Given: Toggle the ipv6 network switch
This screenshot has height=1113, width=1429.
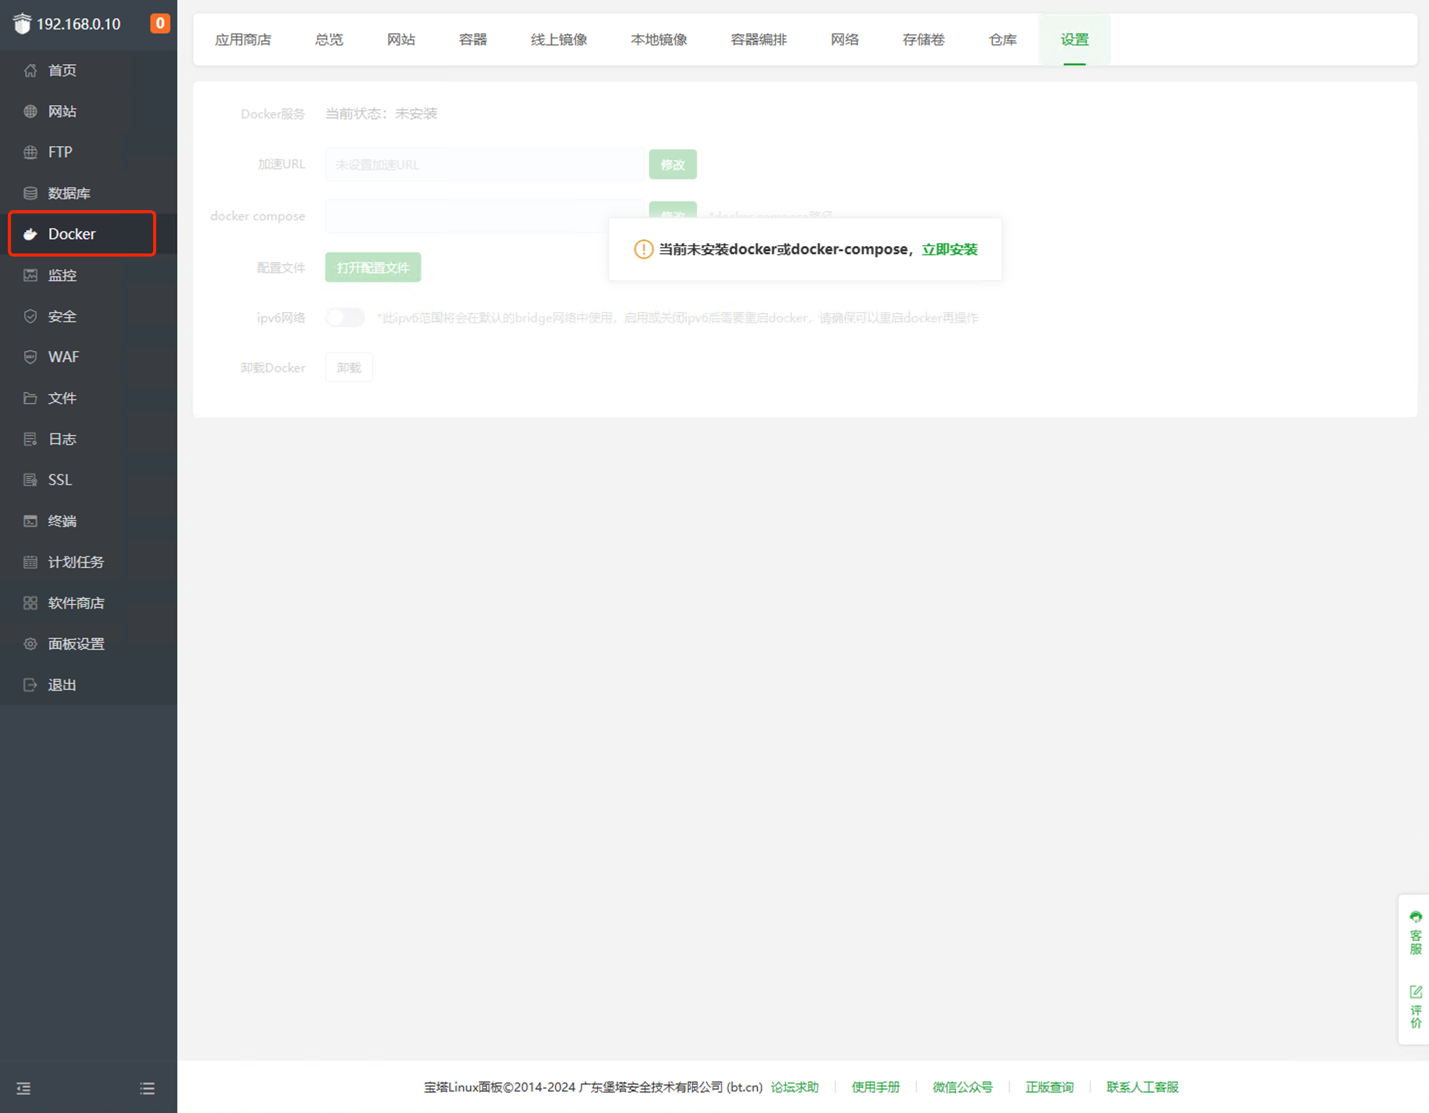Looking at the screenshot, I should tap(345, 318).
